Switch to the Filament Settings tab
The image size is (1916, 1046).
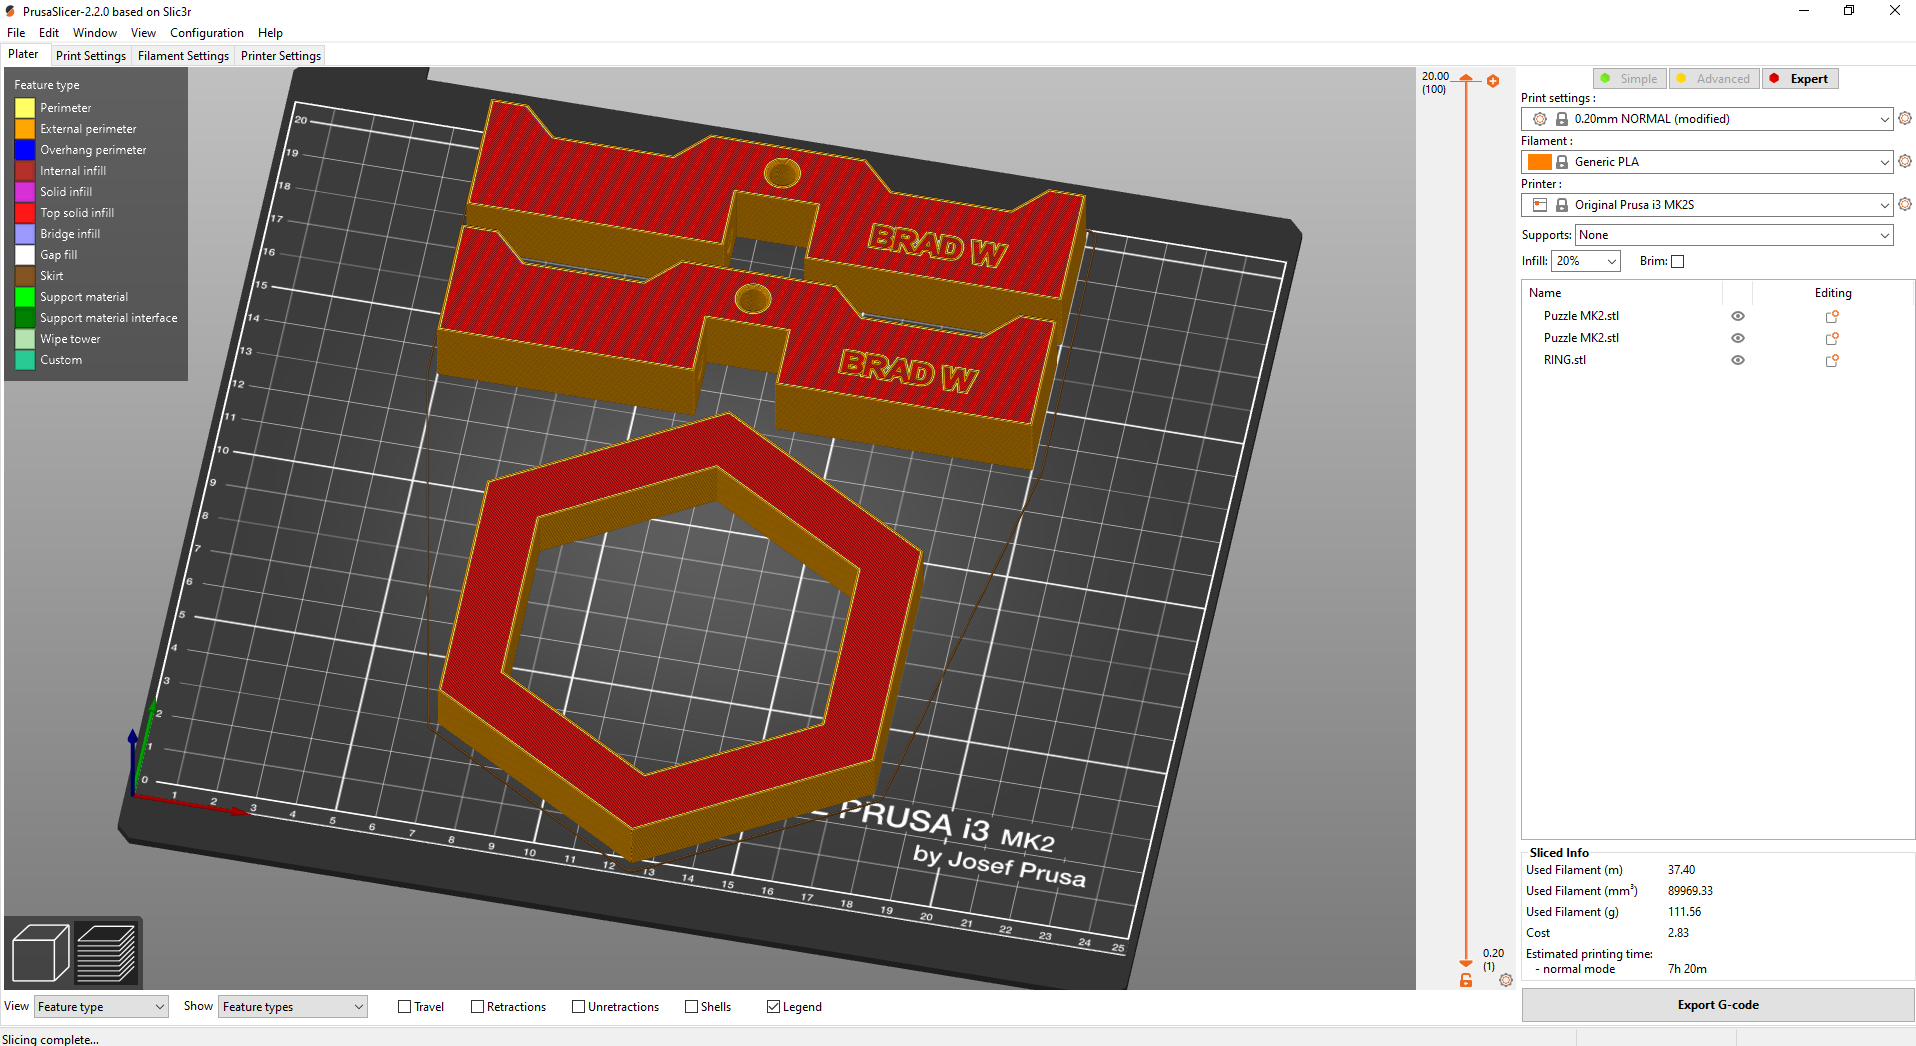[183, 56]
